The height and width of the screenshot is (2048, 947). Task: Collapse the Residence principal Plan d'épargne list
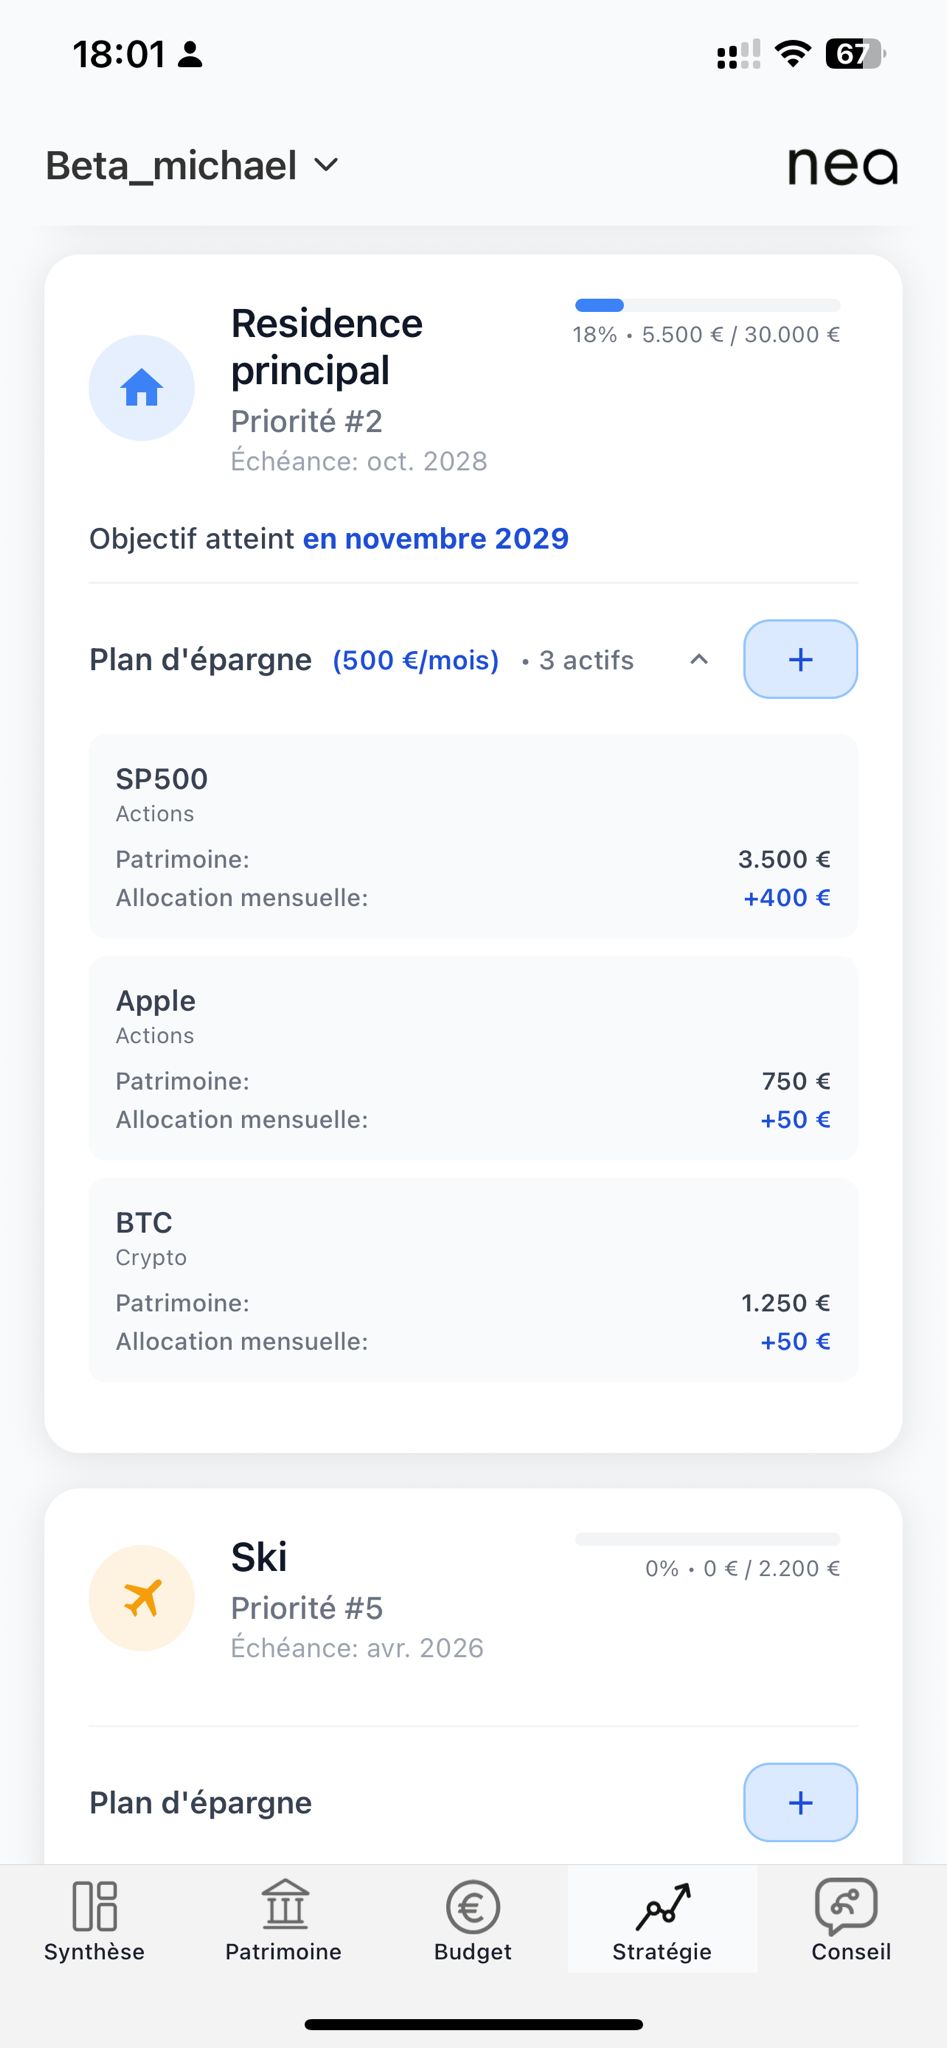(699, 660)
